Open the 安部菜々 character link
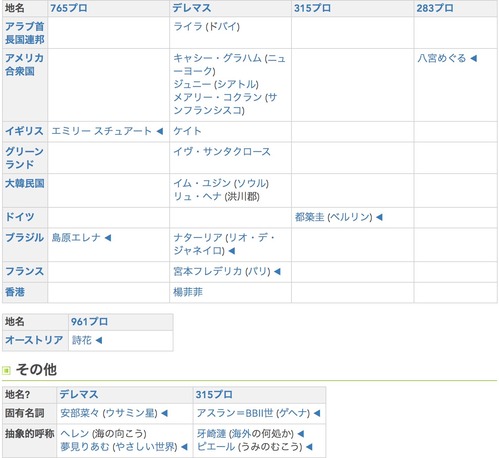Image resolution: width=499 pixels, height=458 pixels. (80, 413)
